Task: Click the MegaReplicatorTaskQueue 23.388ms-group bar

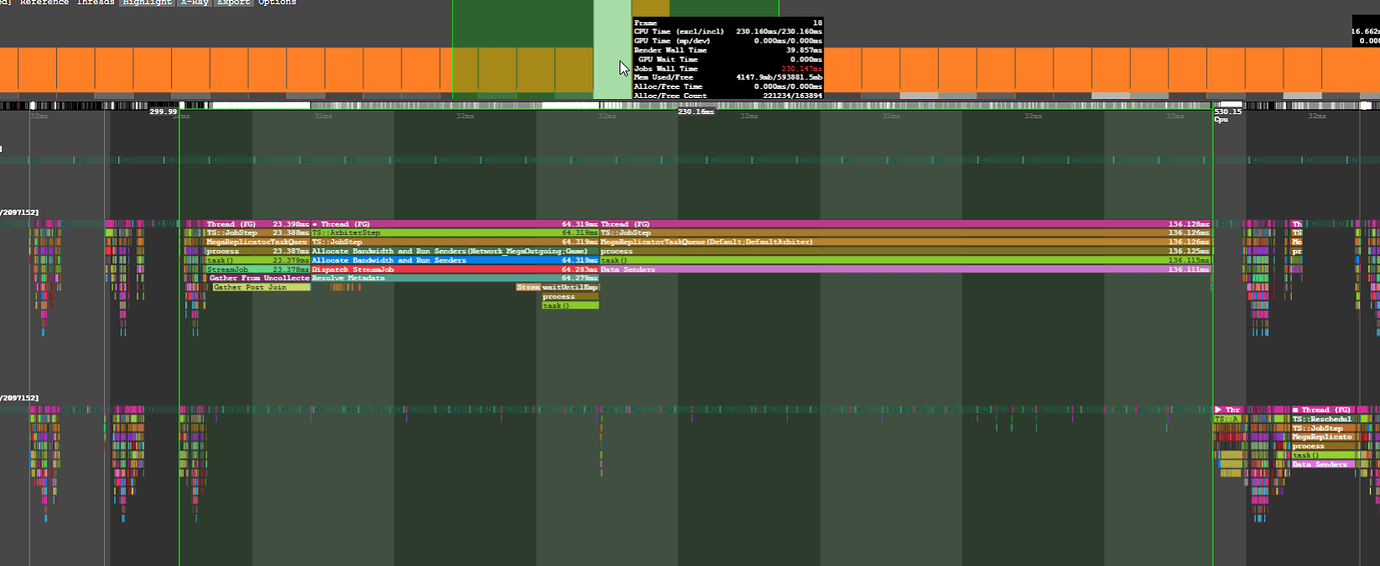Action: pyautogui.click(x=257, y=242)
